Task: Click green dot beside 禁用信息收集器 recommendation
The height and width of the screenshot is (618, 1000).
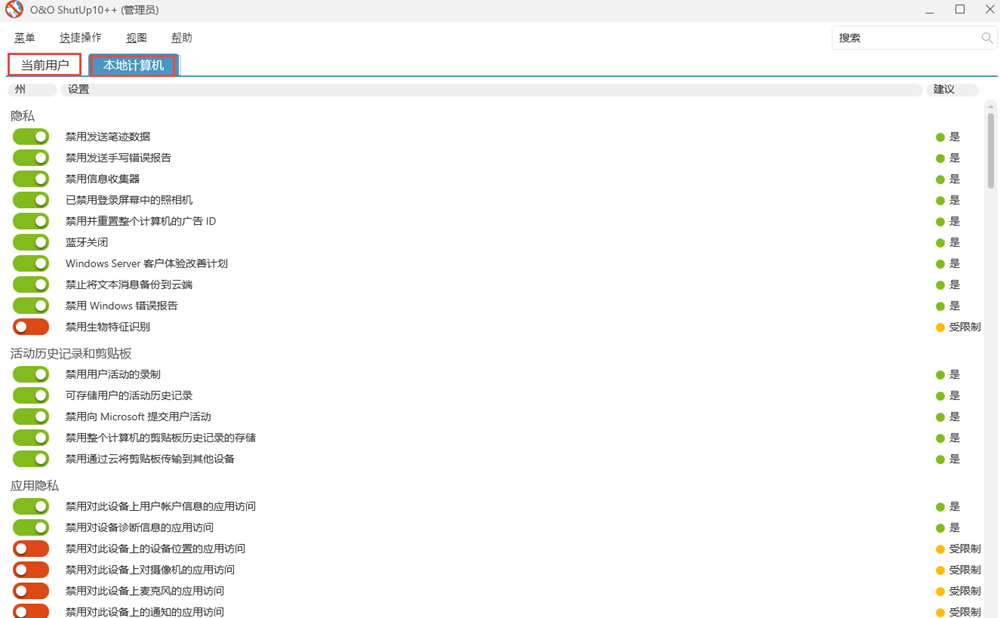Action: click(940, 179)
